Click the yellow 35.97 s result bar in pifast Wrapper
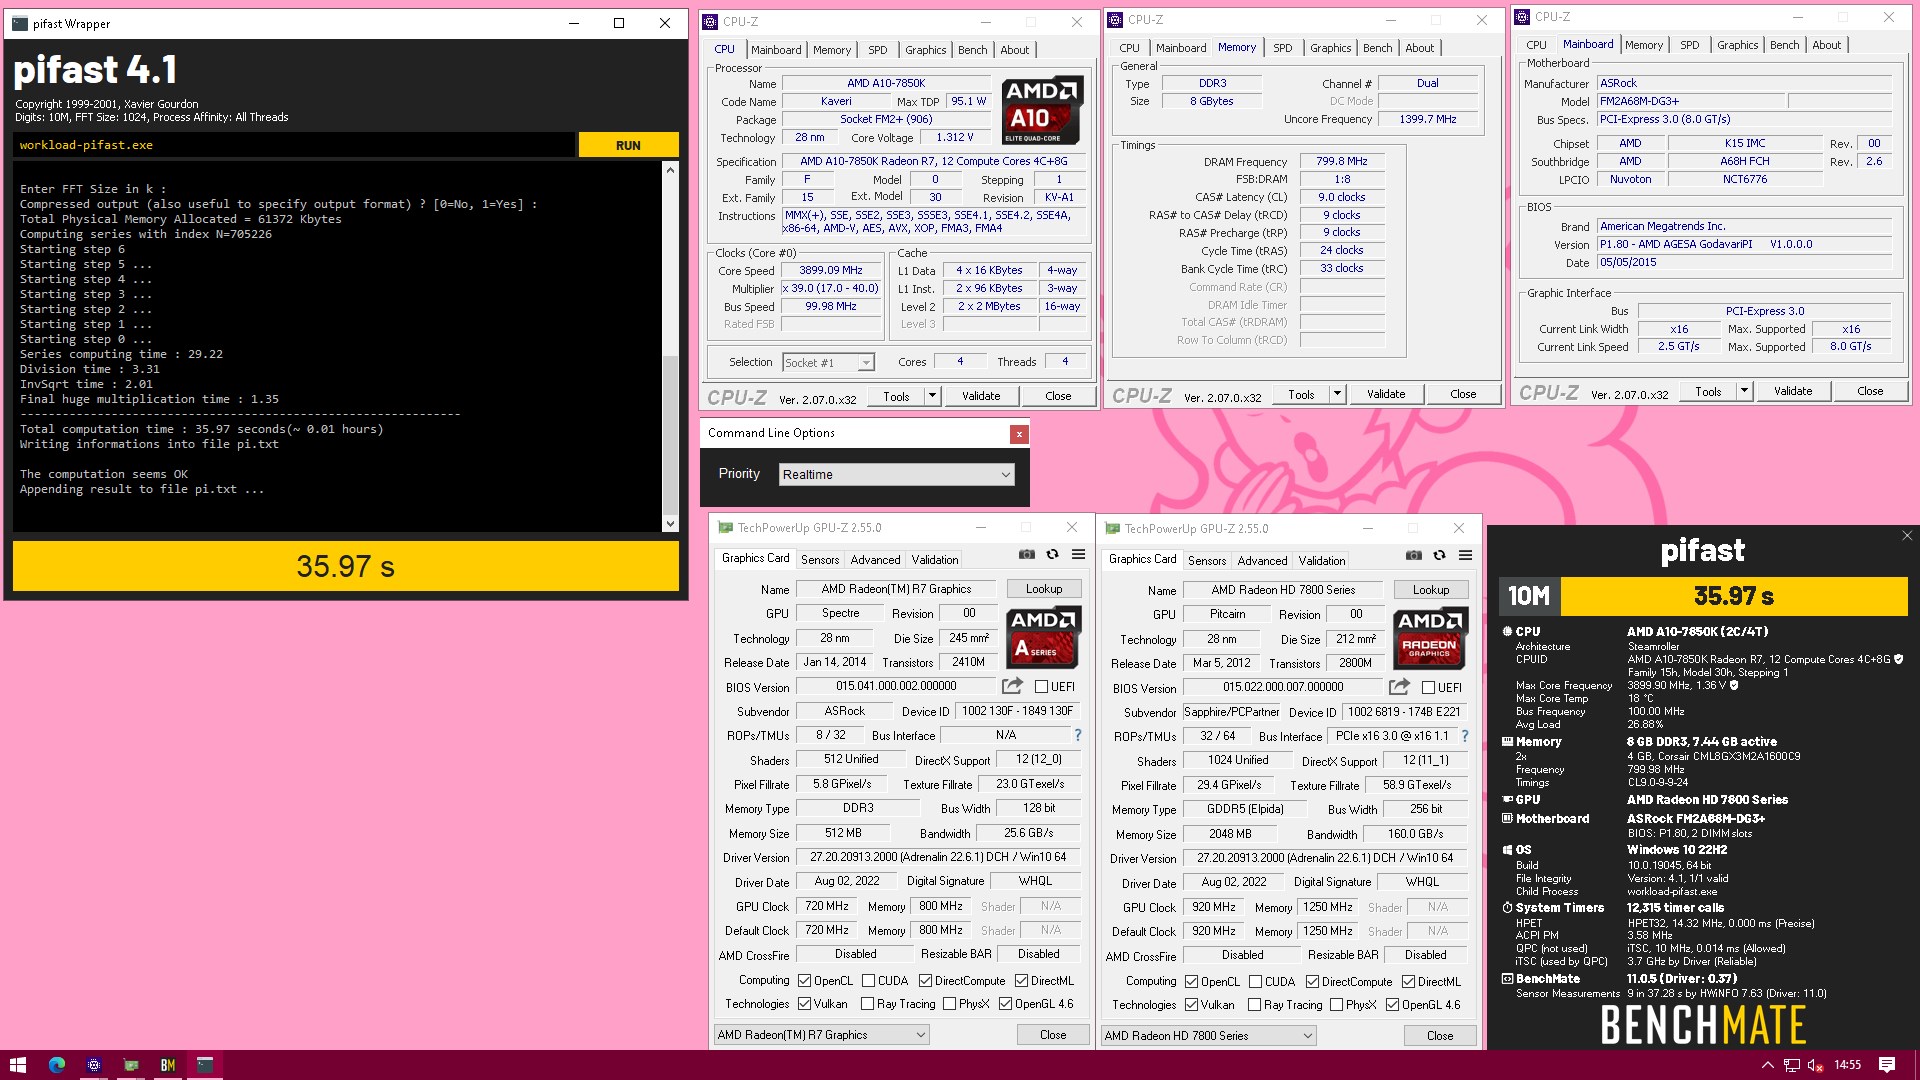The image size is (1920, 1080). click(x=345, y=566)
